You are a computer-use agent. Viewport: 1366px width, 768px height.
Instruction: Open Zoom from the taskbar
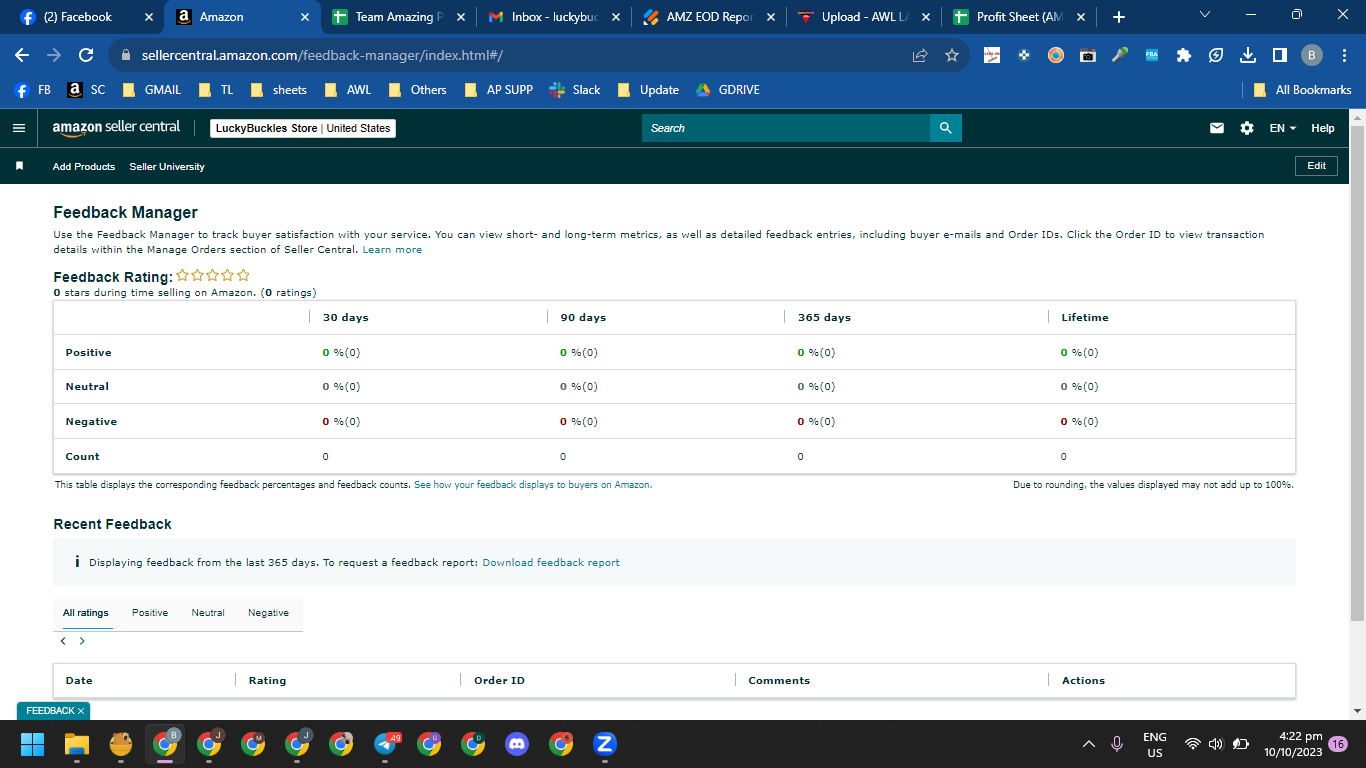[604, 744]
